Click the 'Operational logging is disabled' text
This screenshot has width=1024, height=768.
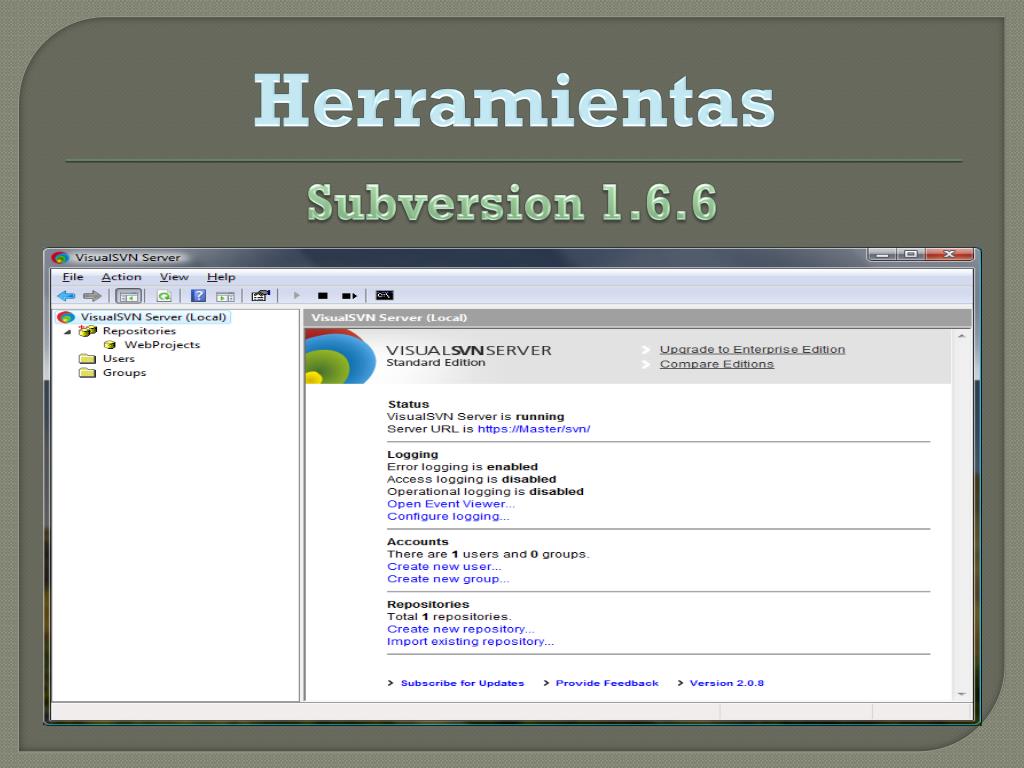point(485,492)
